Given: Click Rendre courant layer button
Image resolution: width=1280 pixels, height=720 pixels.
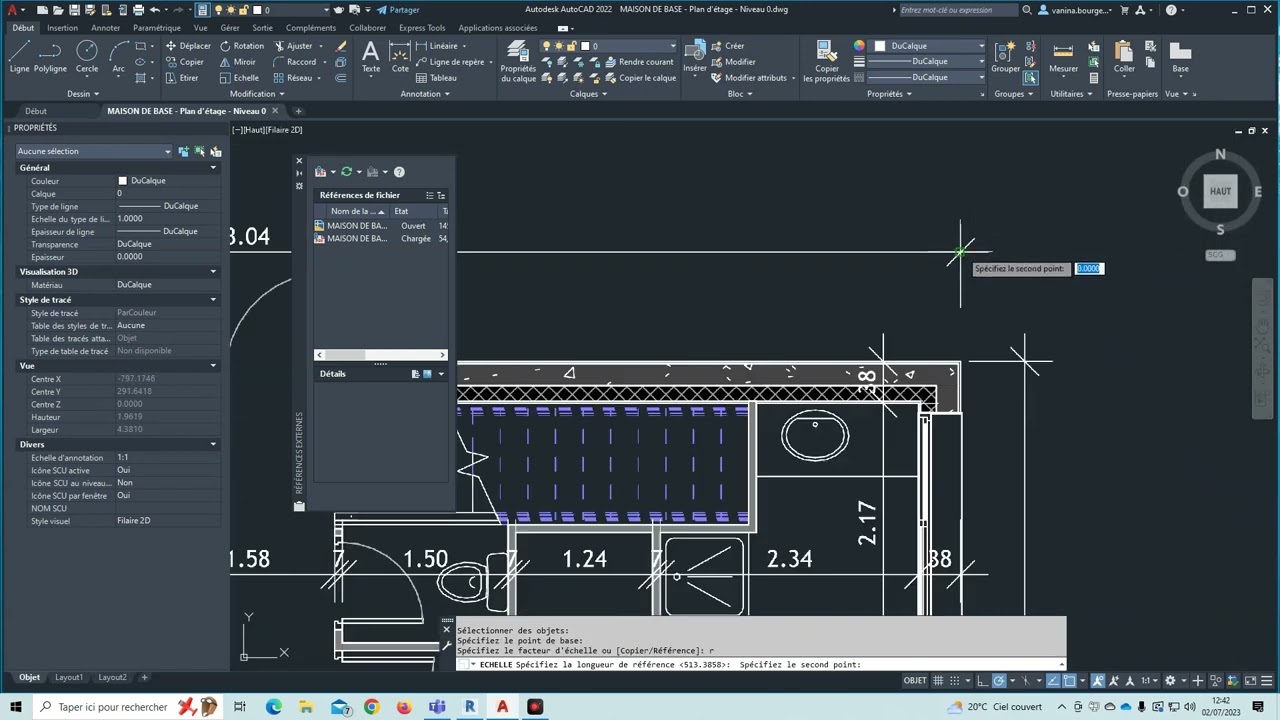Looking at the screenshot, I should tap(639, 62).
